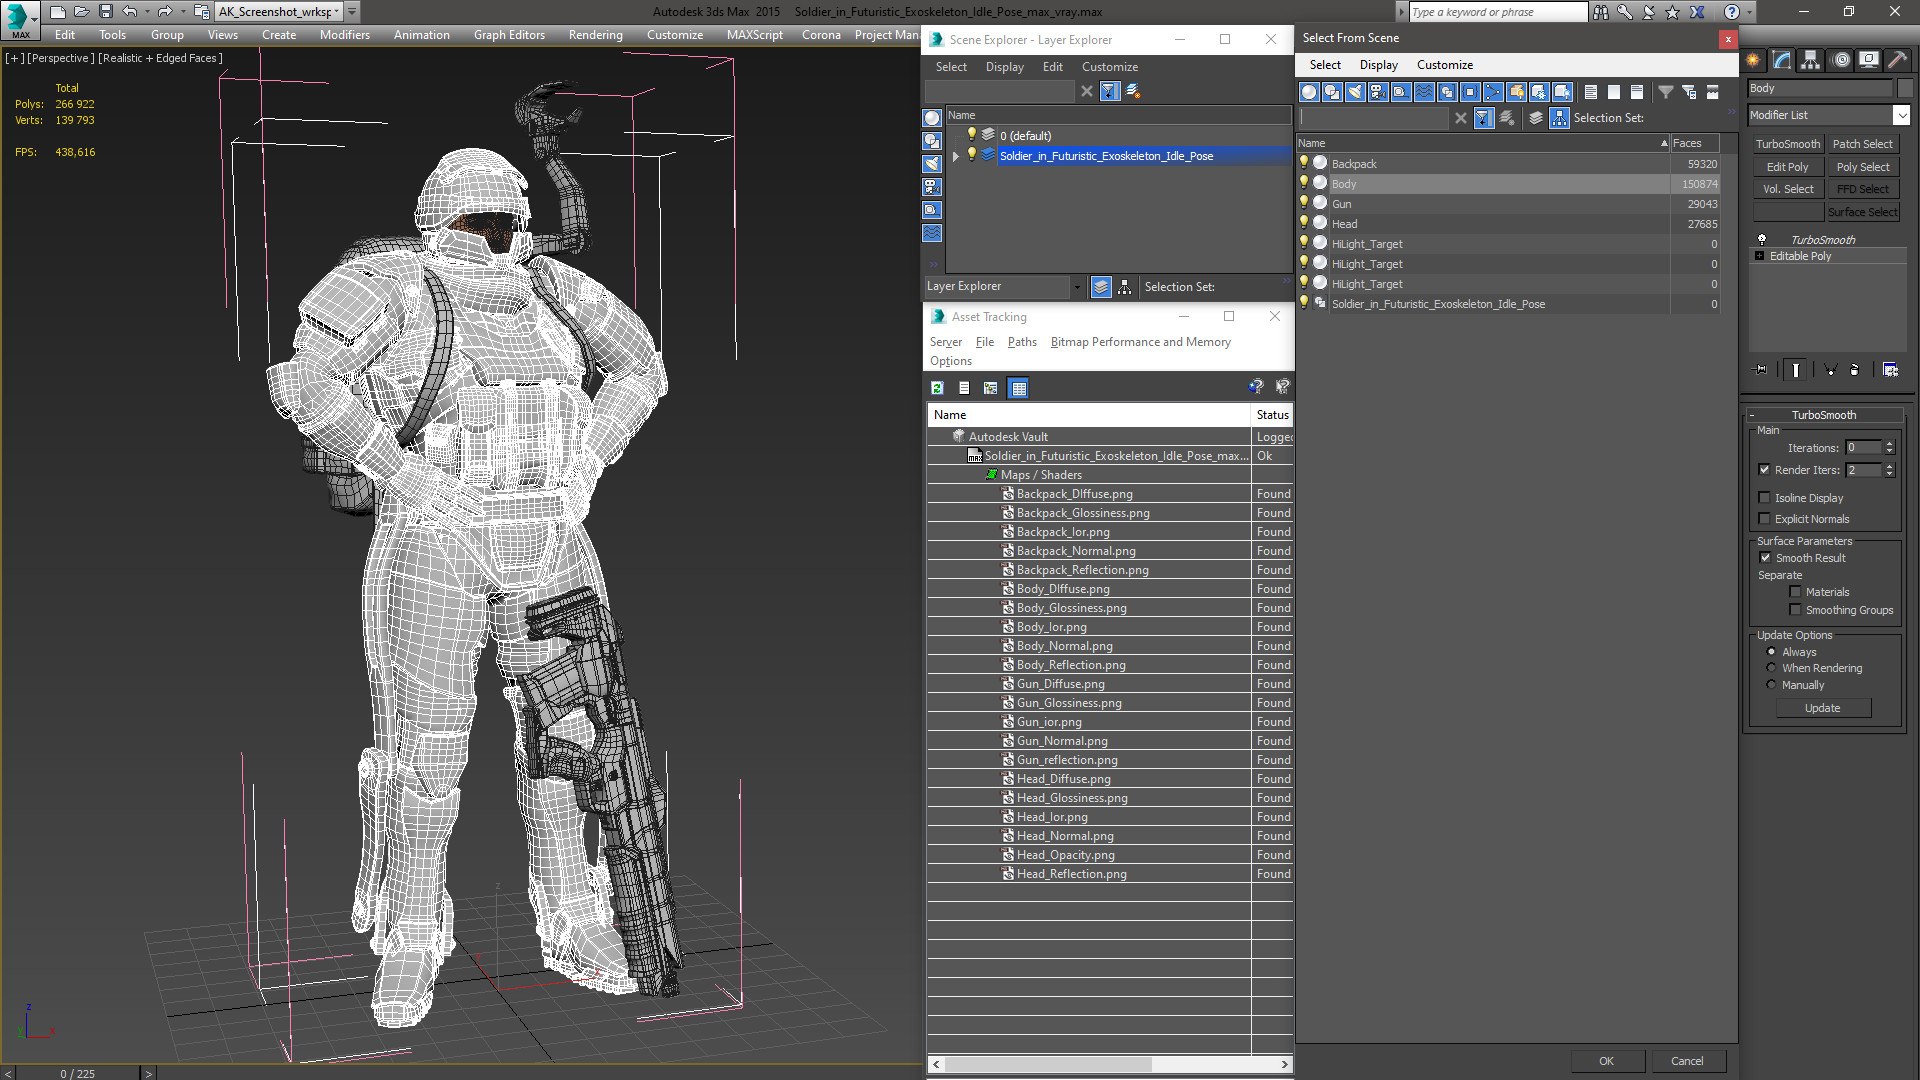1920x1080 pixels.
Task: Click the Edit Poly modifier button
Action: point(1787,167)
